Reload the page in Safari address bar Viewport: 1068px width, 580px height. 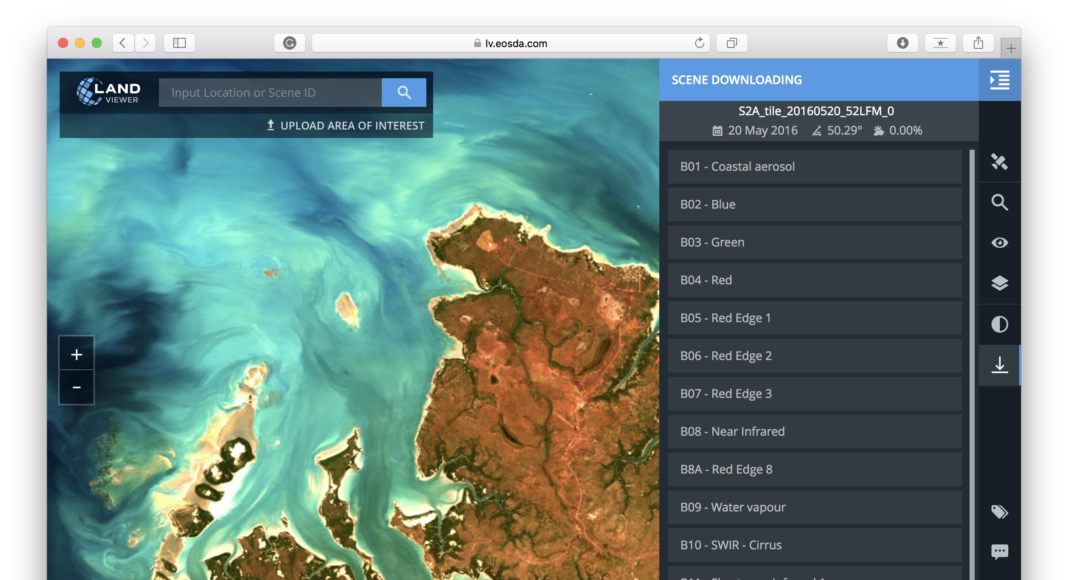click(x=700, y=43)
